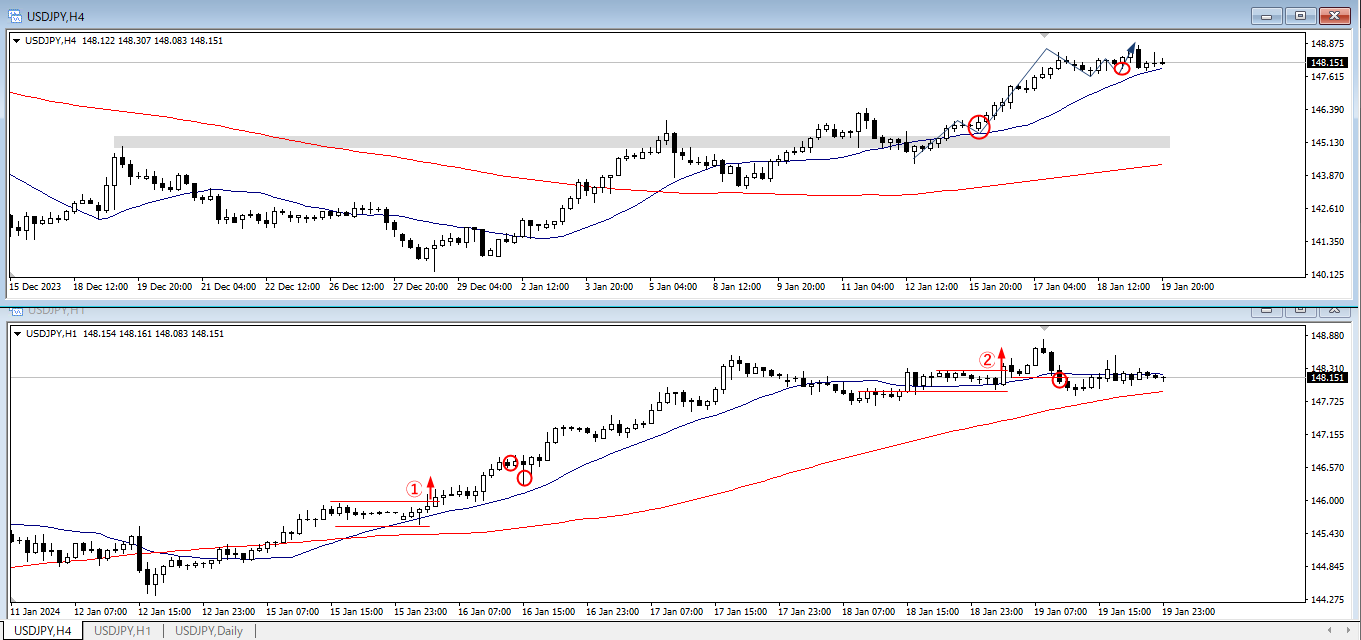
Task: Minimize the USDJPY,H4 chart window
Action: click(1267, 15)
